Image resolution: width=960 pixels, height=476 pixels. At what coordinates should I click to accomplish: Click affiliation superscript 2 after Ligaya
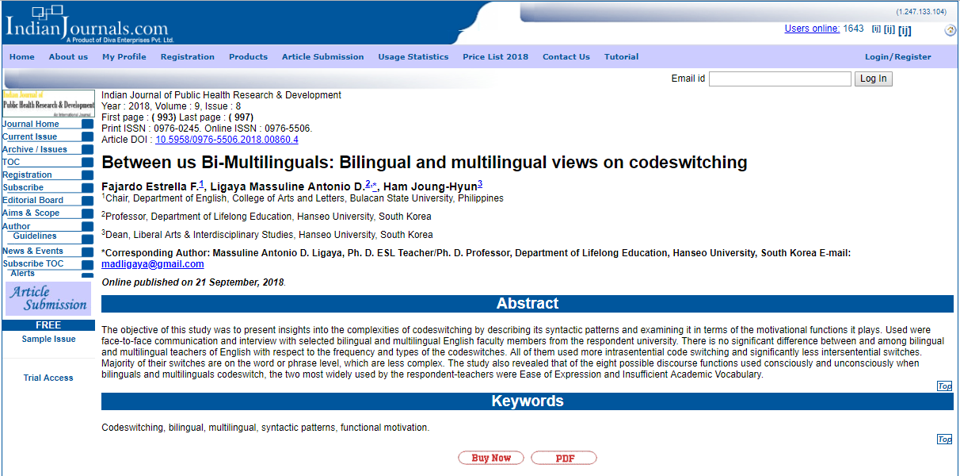[368, 183]
